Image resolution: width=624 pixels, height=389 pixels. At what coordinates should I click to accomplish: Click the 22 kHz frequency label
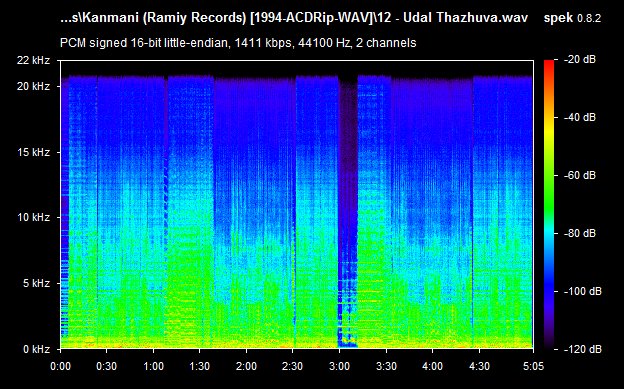[33, 61]
